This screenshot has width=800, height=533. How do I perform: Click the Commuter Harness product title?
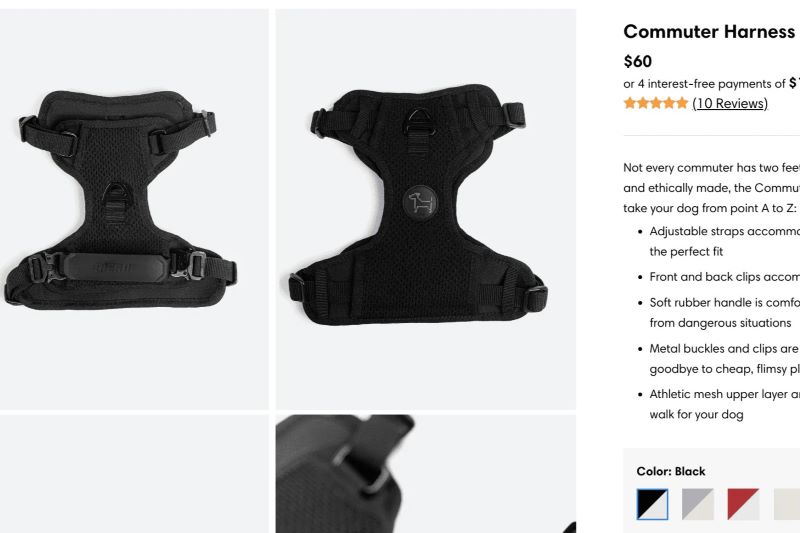[709, 32]
